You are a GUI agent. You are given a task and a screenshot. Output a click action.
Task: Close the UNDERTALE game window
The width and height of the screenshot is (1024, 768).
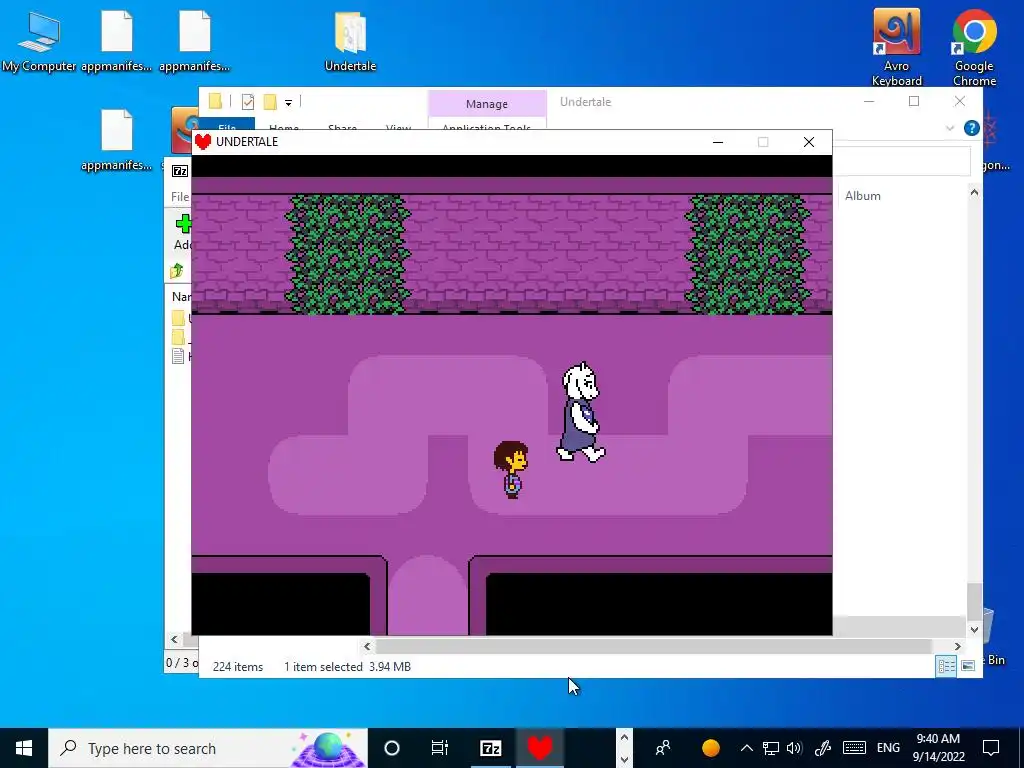pyautogui.click(x=808, y=142)
